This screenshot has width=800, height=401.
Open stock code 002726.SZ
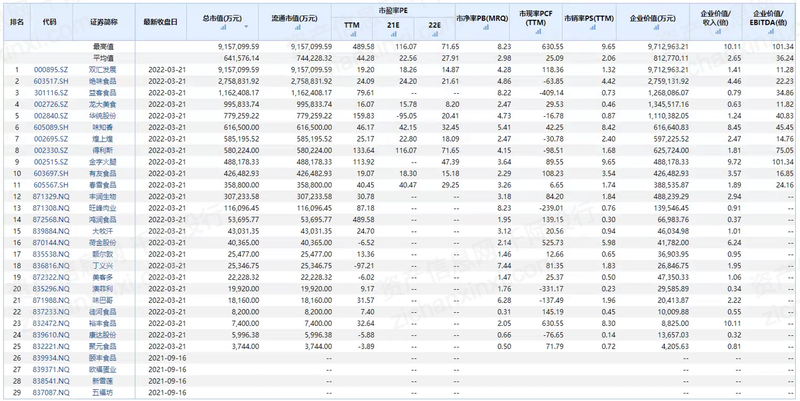pyautogui.click(x=51, y=104)
